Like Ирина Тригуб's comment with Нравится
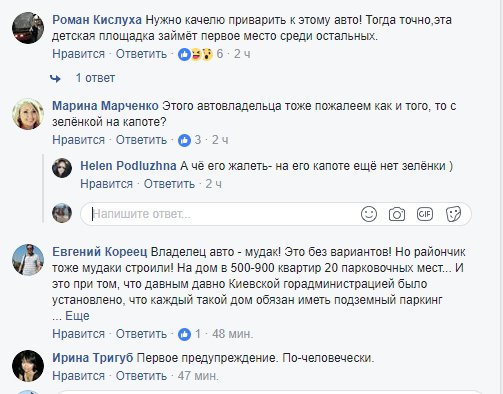This screenshot has height=394, width=503. coord(78,376)
